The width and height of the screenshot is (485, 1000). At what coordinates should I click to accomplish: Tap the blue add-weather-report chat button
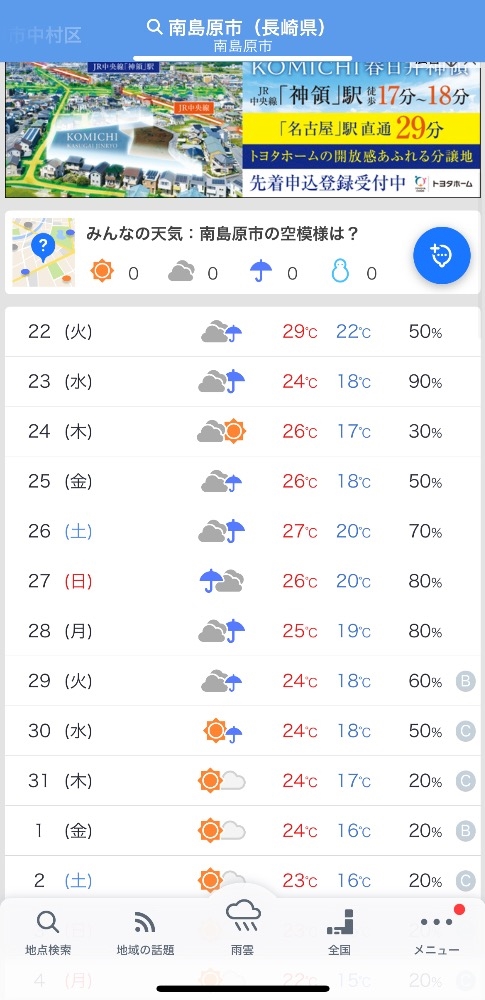pyautogui.click(x=442, y=255)
